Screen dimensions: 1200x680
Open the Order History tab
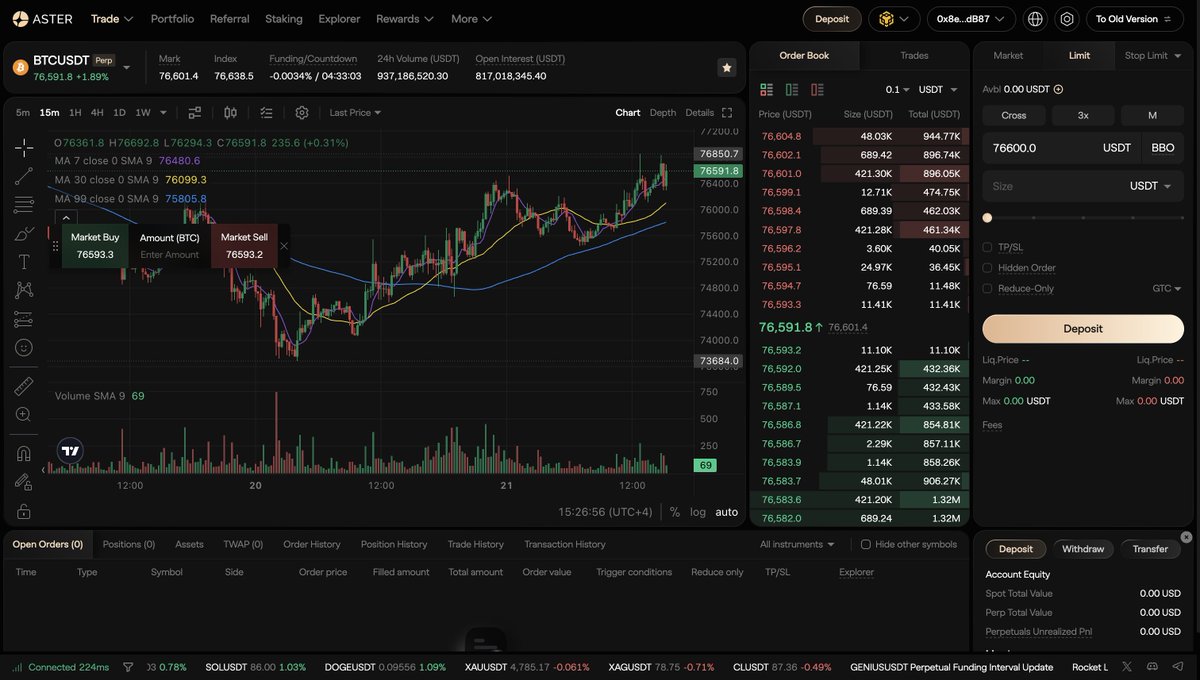click(x=312, y=544)
